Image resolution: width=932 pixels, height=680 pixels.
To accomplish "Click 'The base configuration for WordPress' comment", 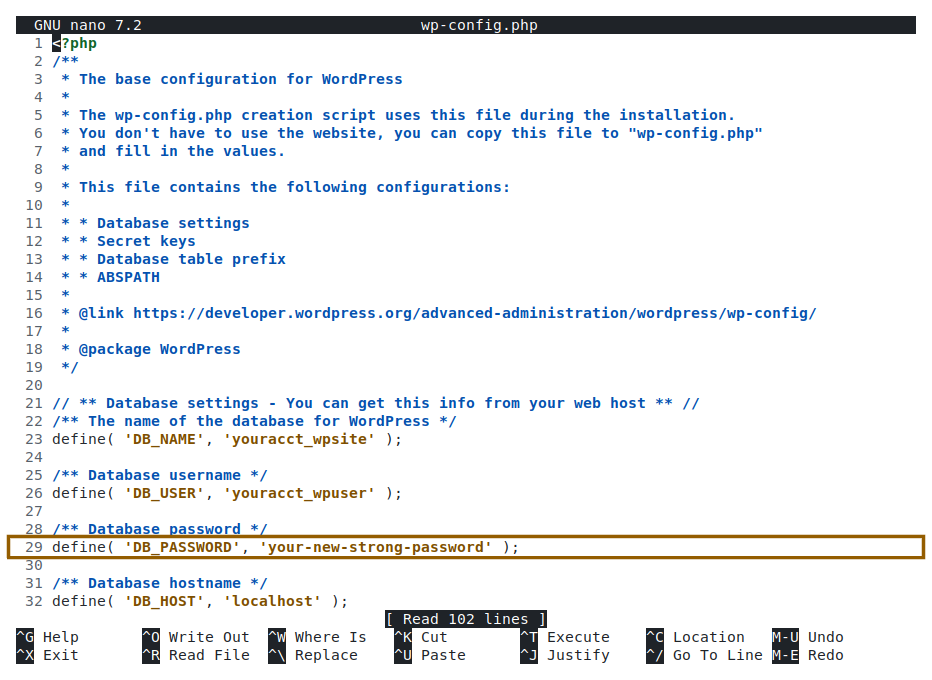I will pos(241,79).
